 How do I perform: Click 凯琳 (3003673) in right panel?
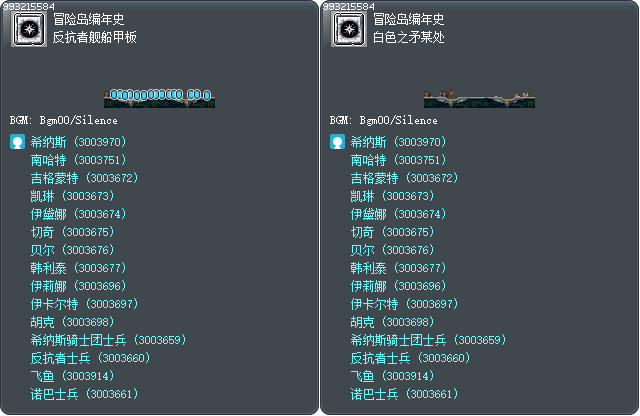[392, 196]
